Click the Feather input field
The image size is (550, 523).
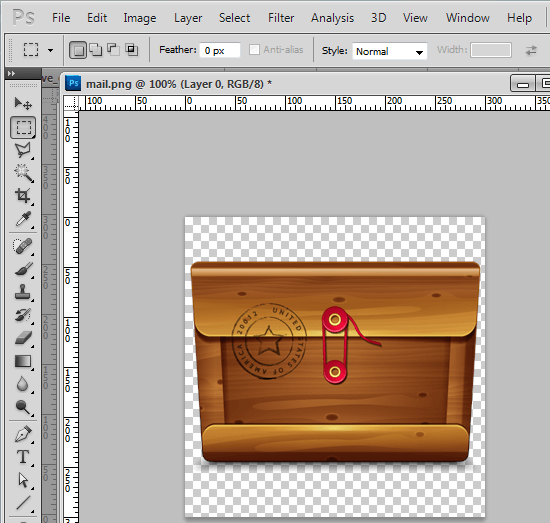tap(220, 50)
